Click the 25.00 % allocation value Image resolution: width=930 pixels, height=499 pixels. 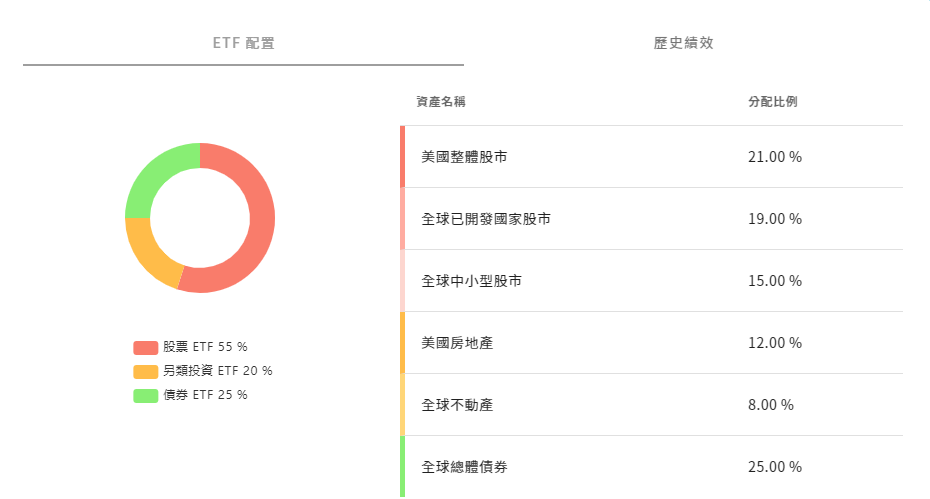775,467
